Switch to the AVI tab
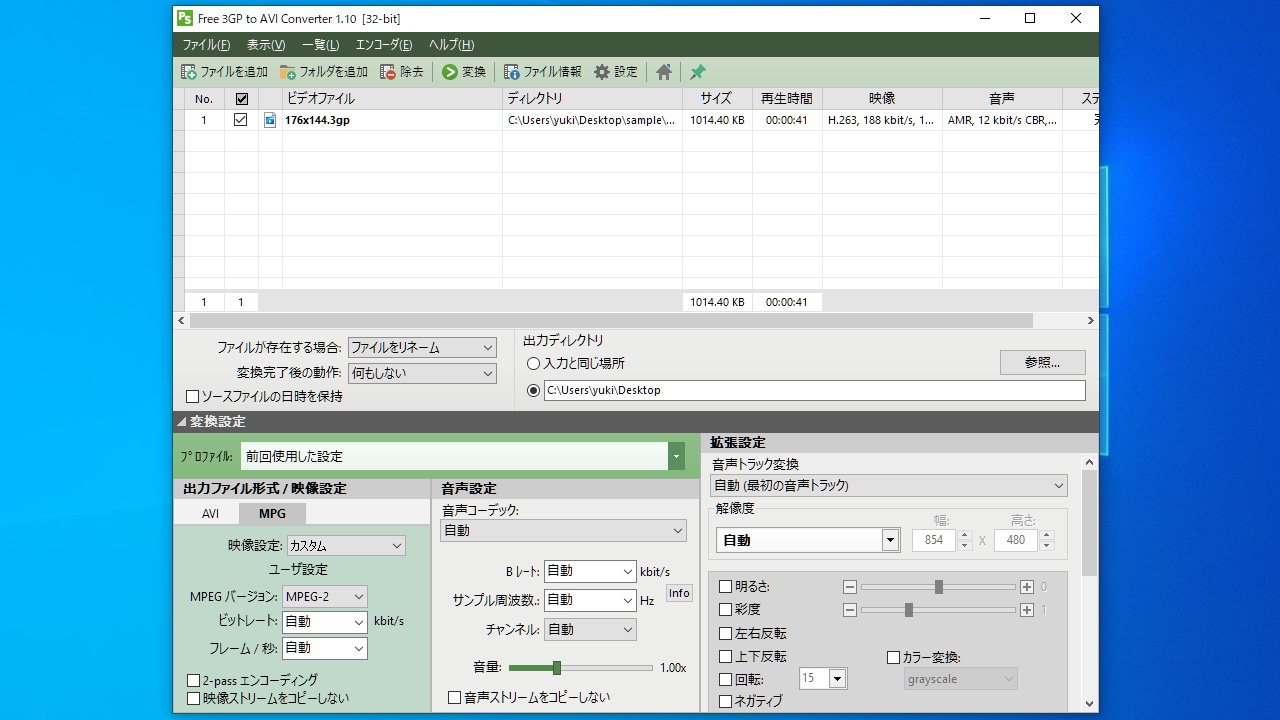 click(x=210, y=513)
